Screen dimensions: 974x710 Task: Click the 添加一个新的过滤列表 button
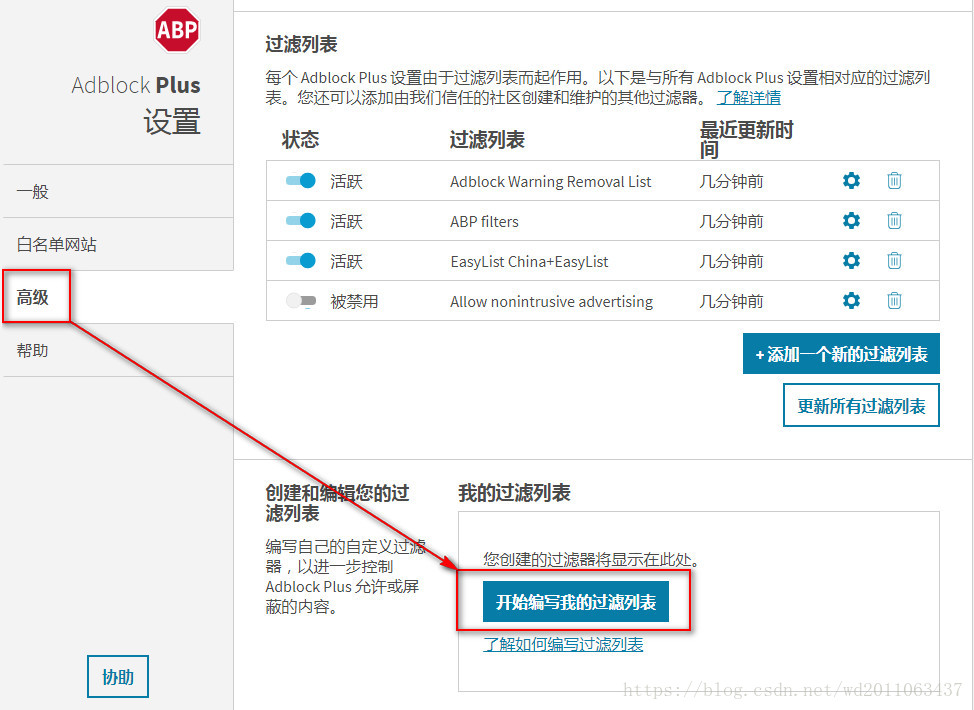click(x=841, y=353)
